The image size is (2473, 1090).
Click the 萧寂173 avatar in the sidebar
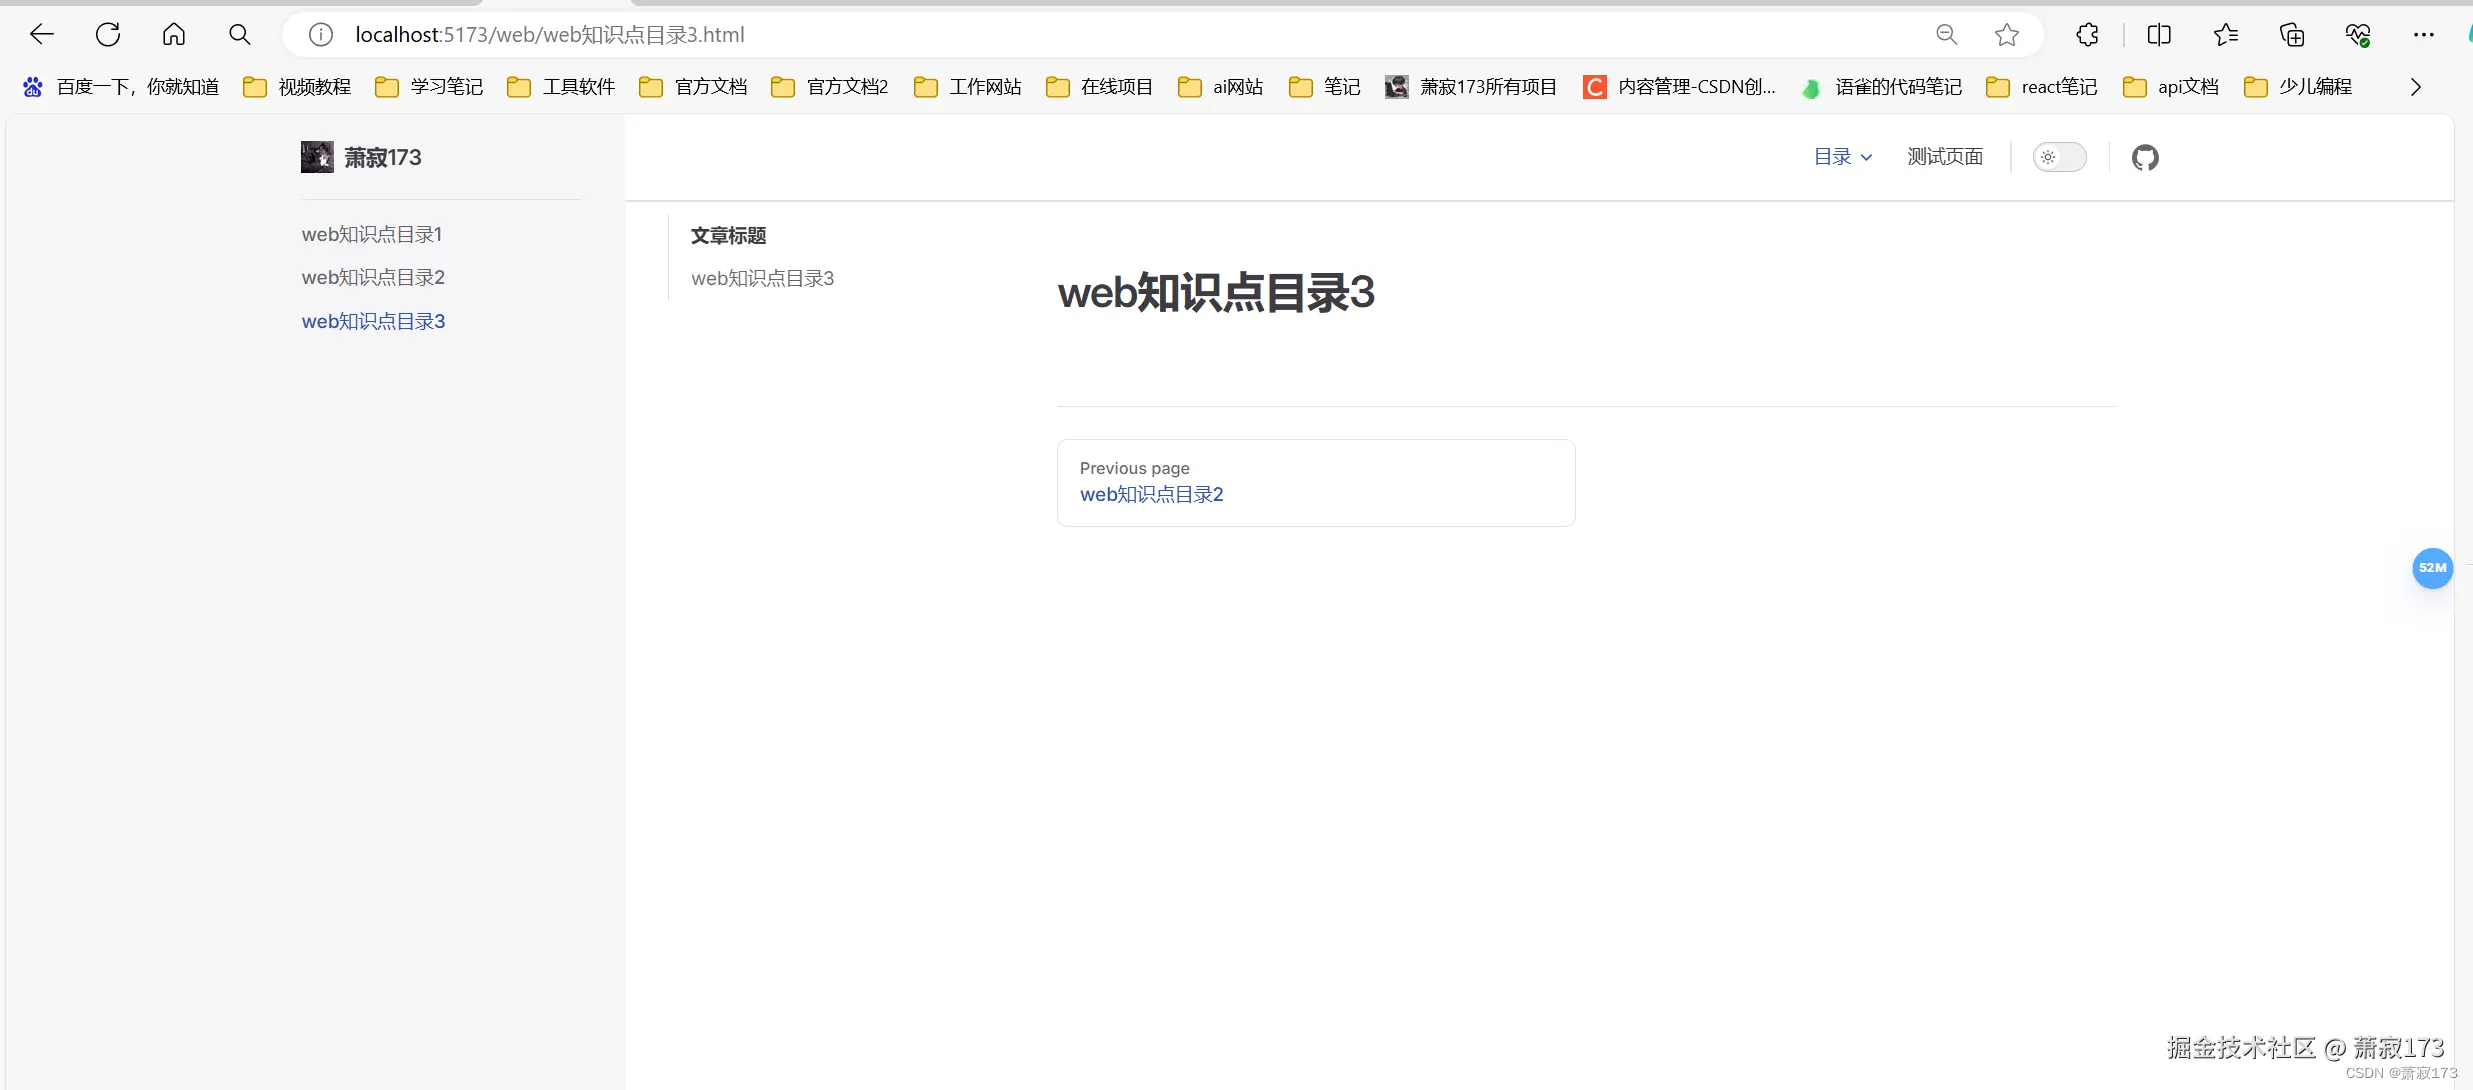click(x=316, y=157)
